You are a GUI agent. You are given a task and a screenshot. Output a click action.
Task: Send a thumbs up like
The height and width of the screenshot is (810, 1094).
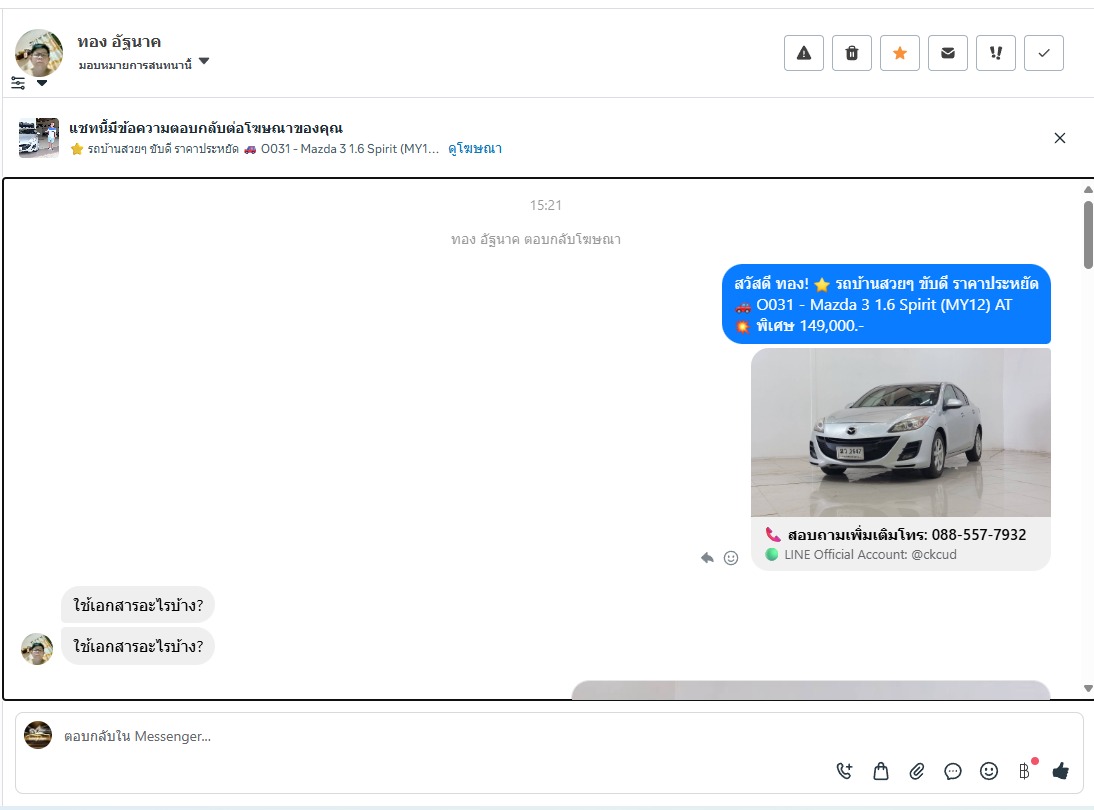coord(1061,770)
